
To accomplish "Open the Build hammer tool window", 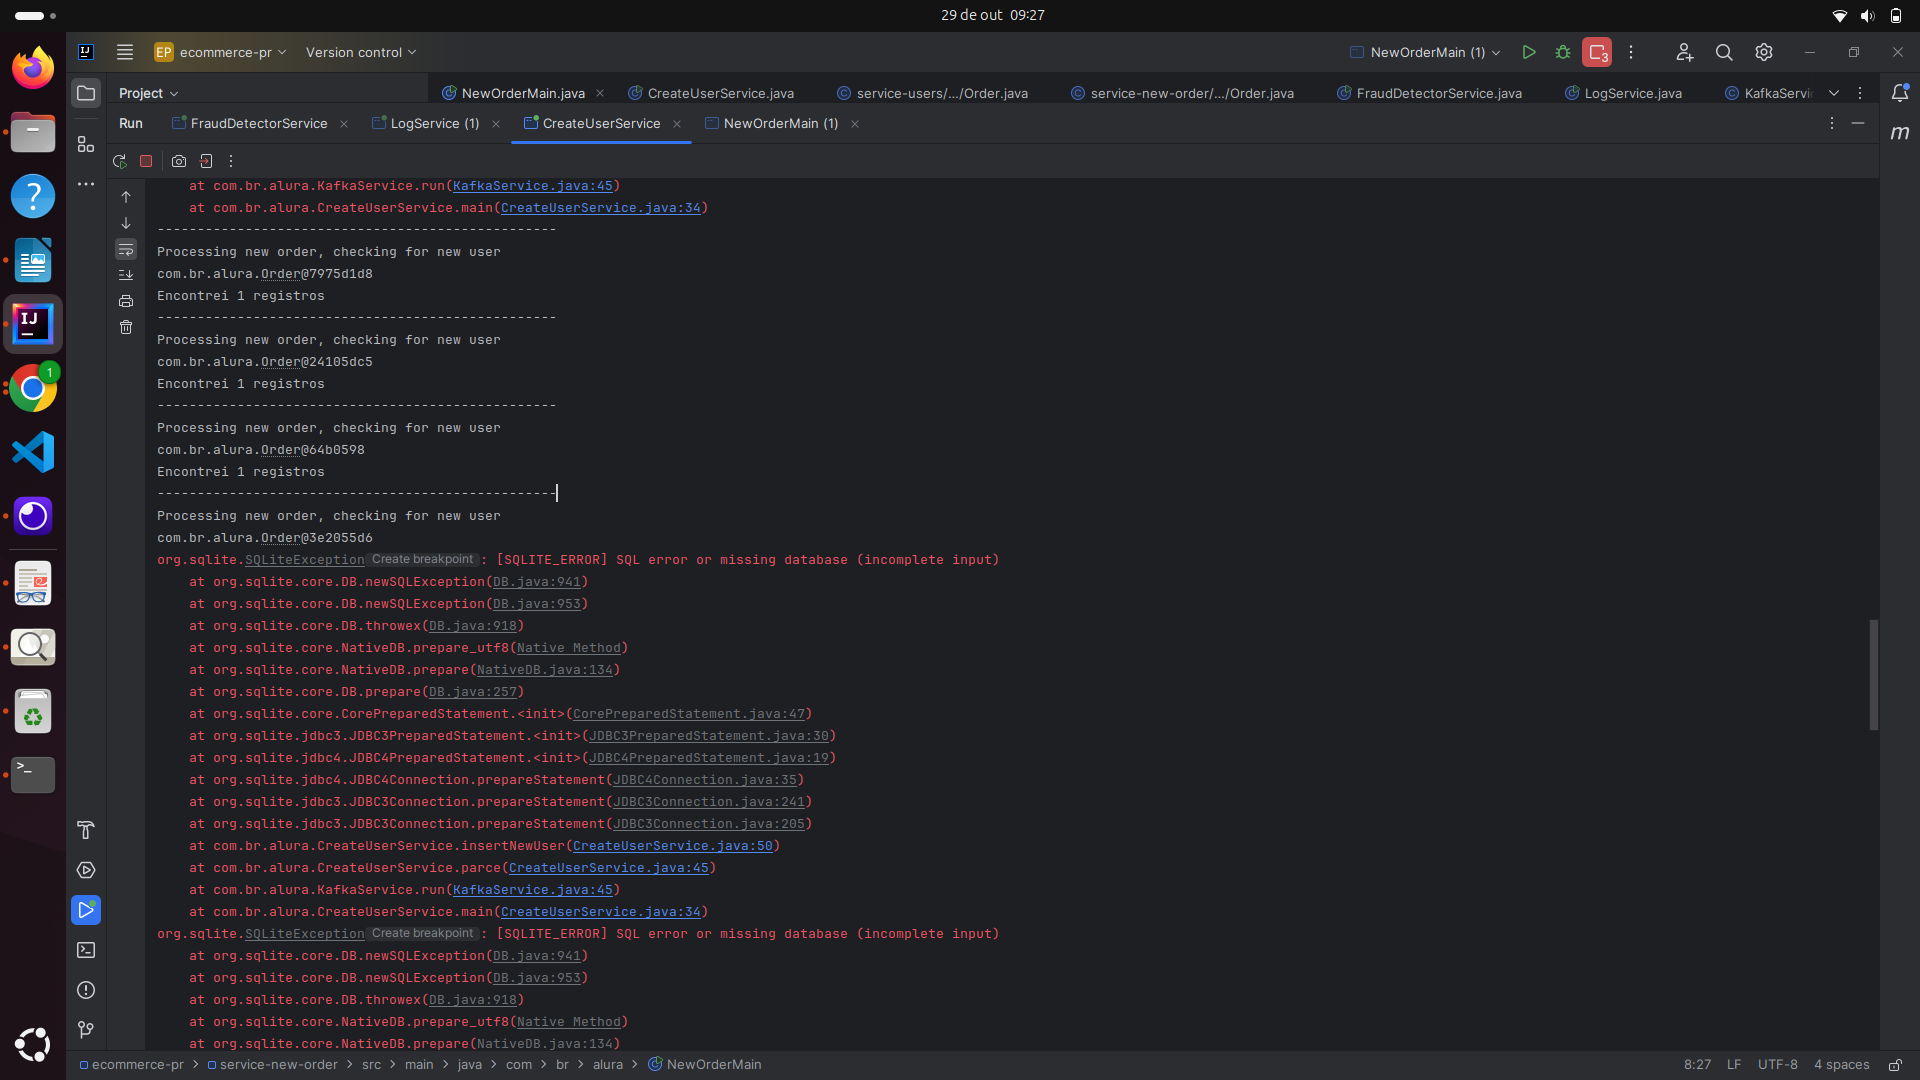I will (x=86, y=830).
